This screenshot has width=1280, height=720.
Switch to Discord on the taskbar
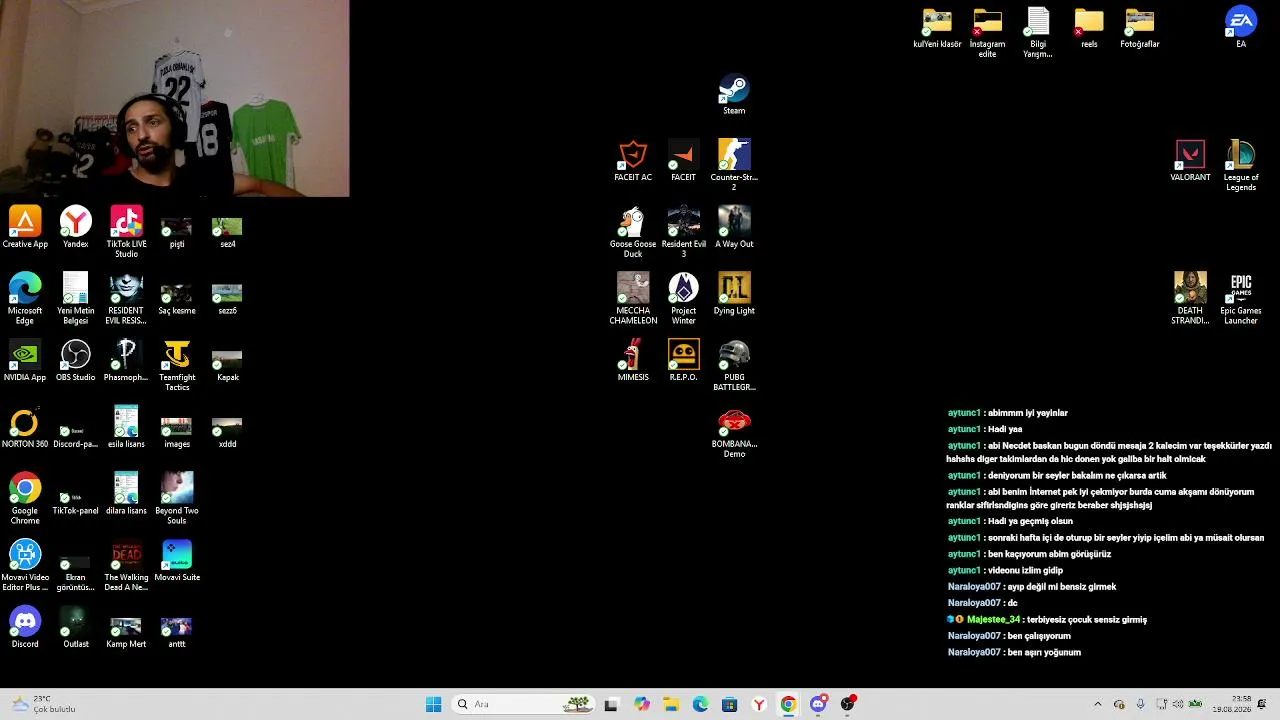(x=818, y=704)
